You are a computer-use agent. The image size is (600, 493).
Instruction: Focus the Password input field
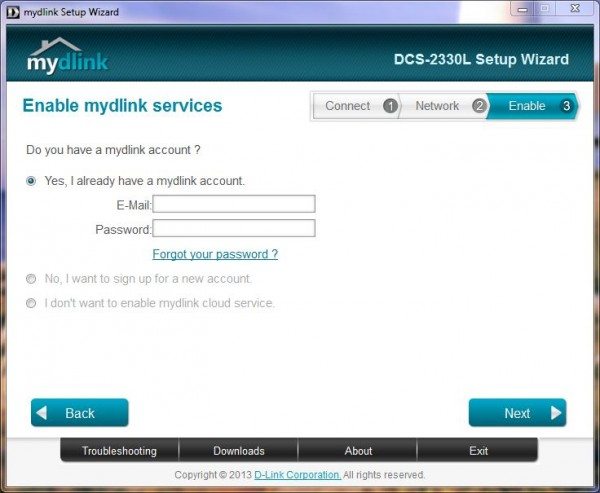pos(234,229)
